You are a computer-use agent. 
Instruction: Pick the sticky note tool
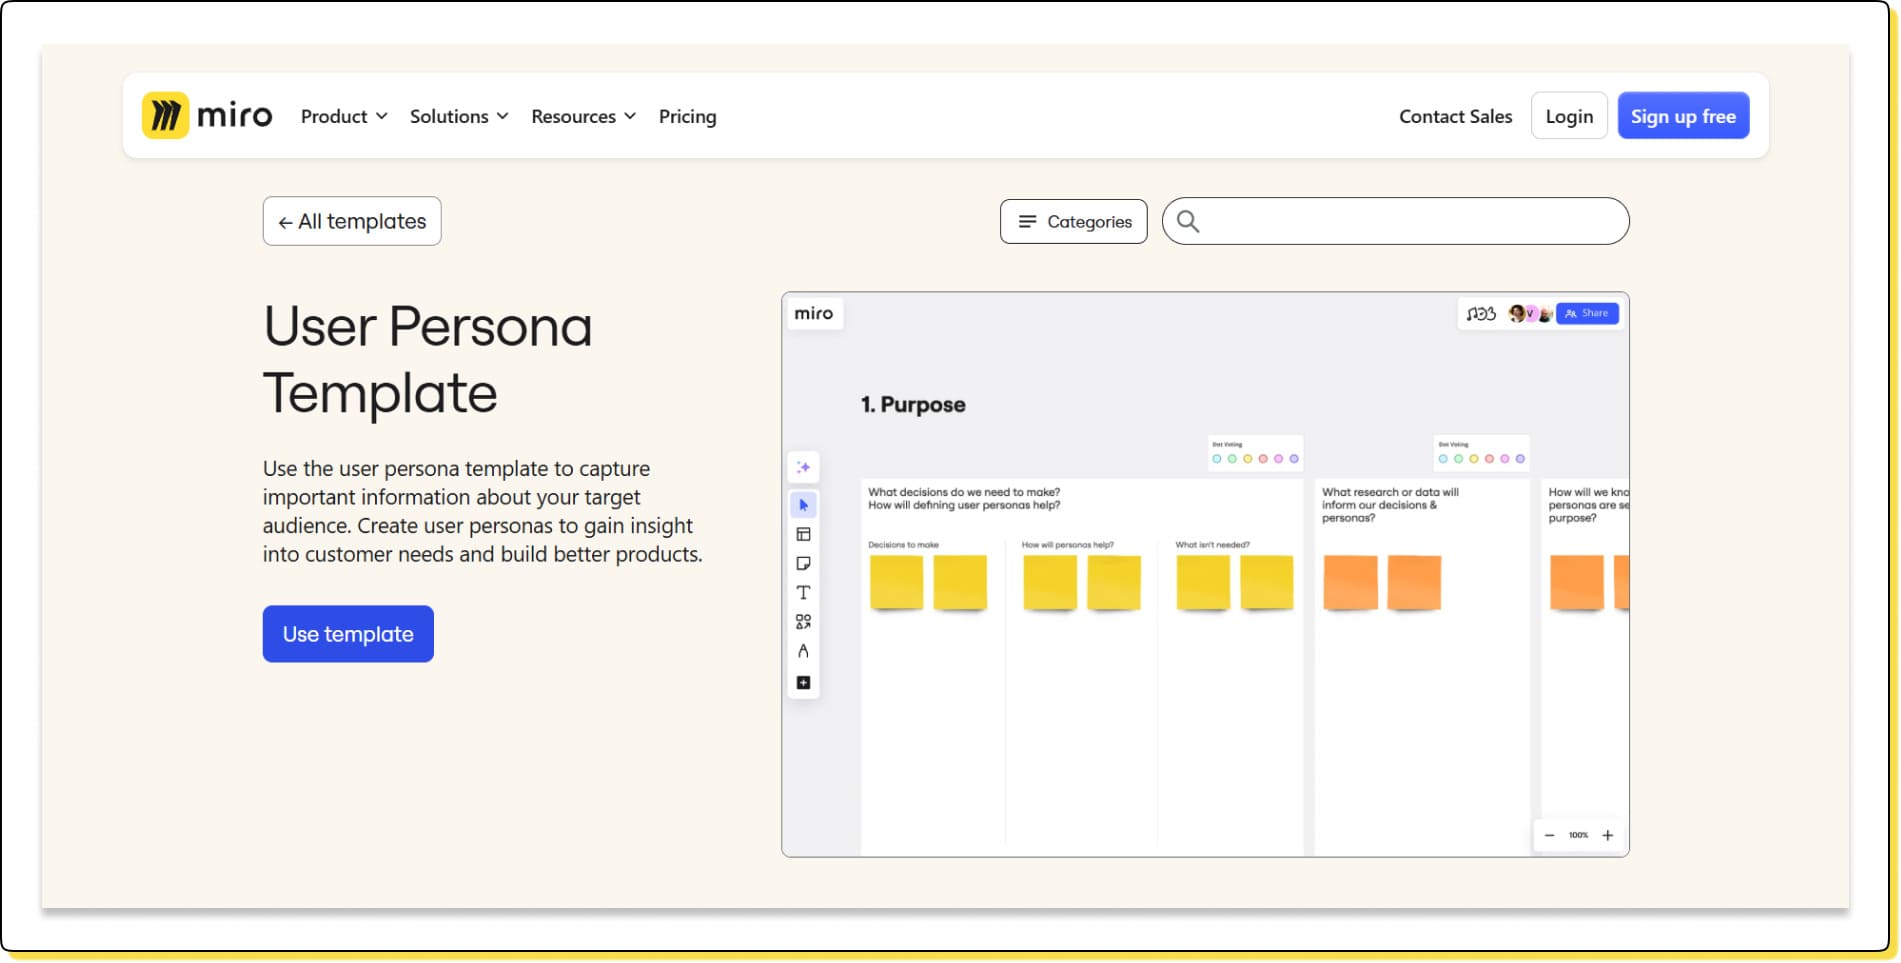(803, 563)
